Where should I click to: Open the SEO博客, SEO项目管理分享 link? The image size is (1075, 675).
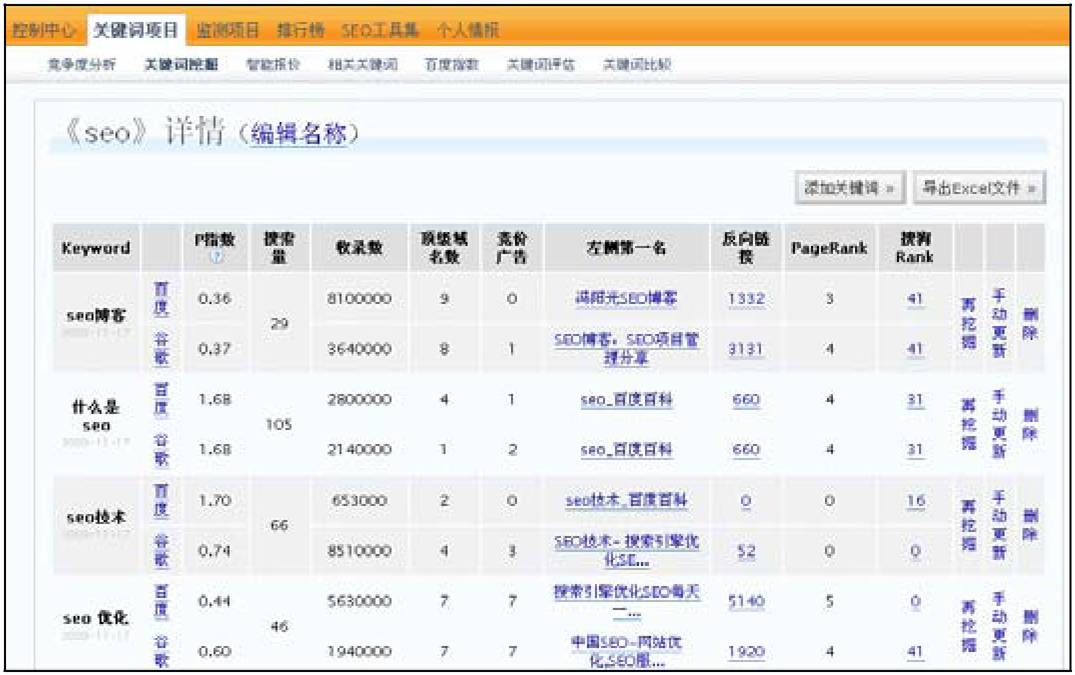click(x=626, y=349)
